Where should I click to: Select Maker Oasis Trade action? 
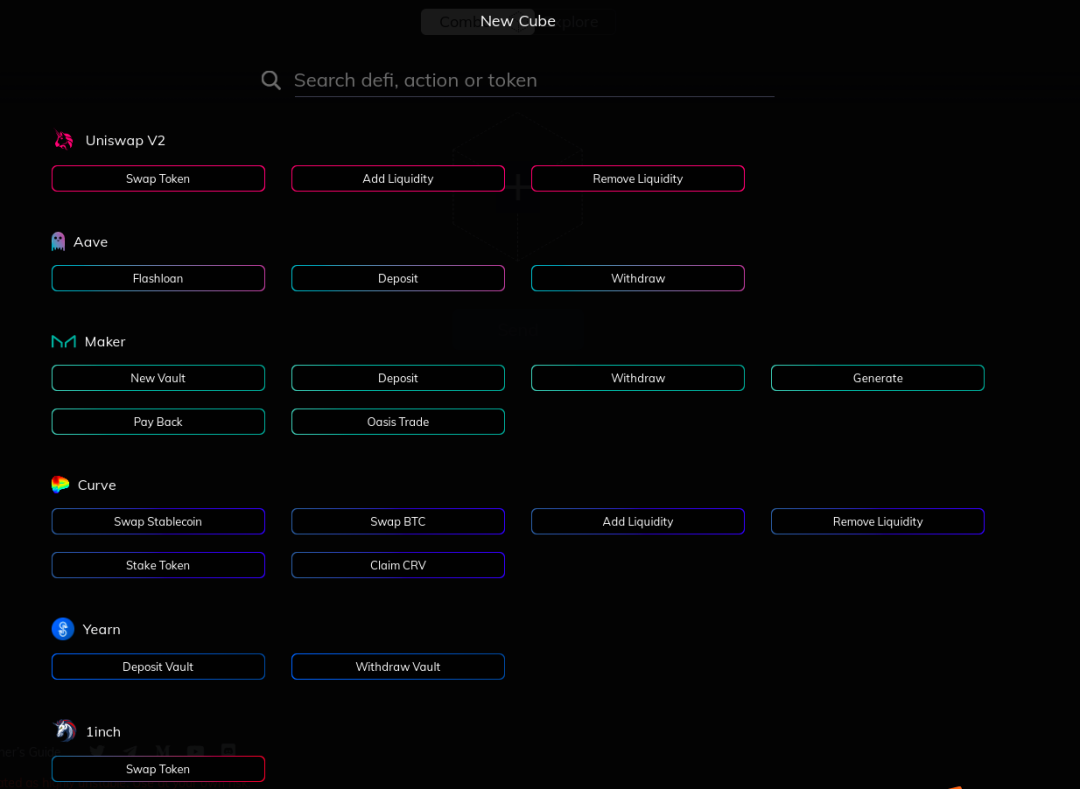[398, 421]
